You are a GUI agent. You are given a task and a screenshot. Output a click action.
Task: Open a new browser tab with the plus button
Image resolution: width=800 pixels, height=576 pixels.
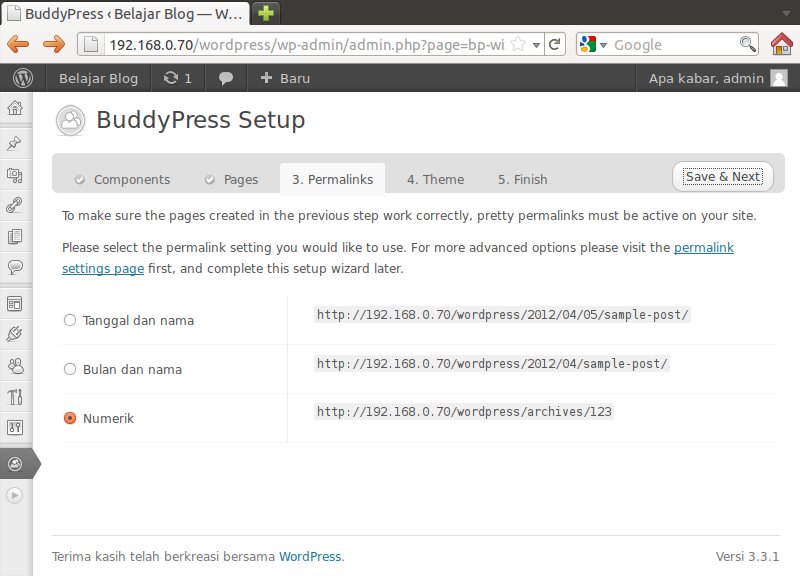(x=266, y=13)
